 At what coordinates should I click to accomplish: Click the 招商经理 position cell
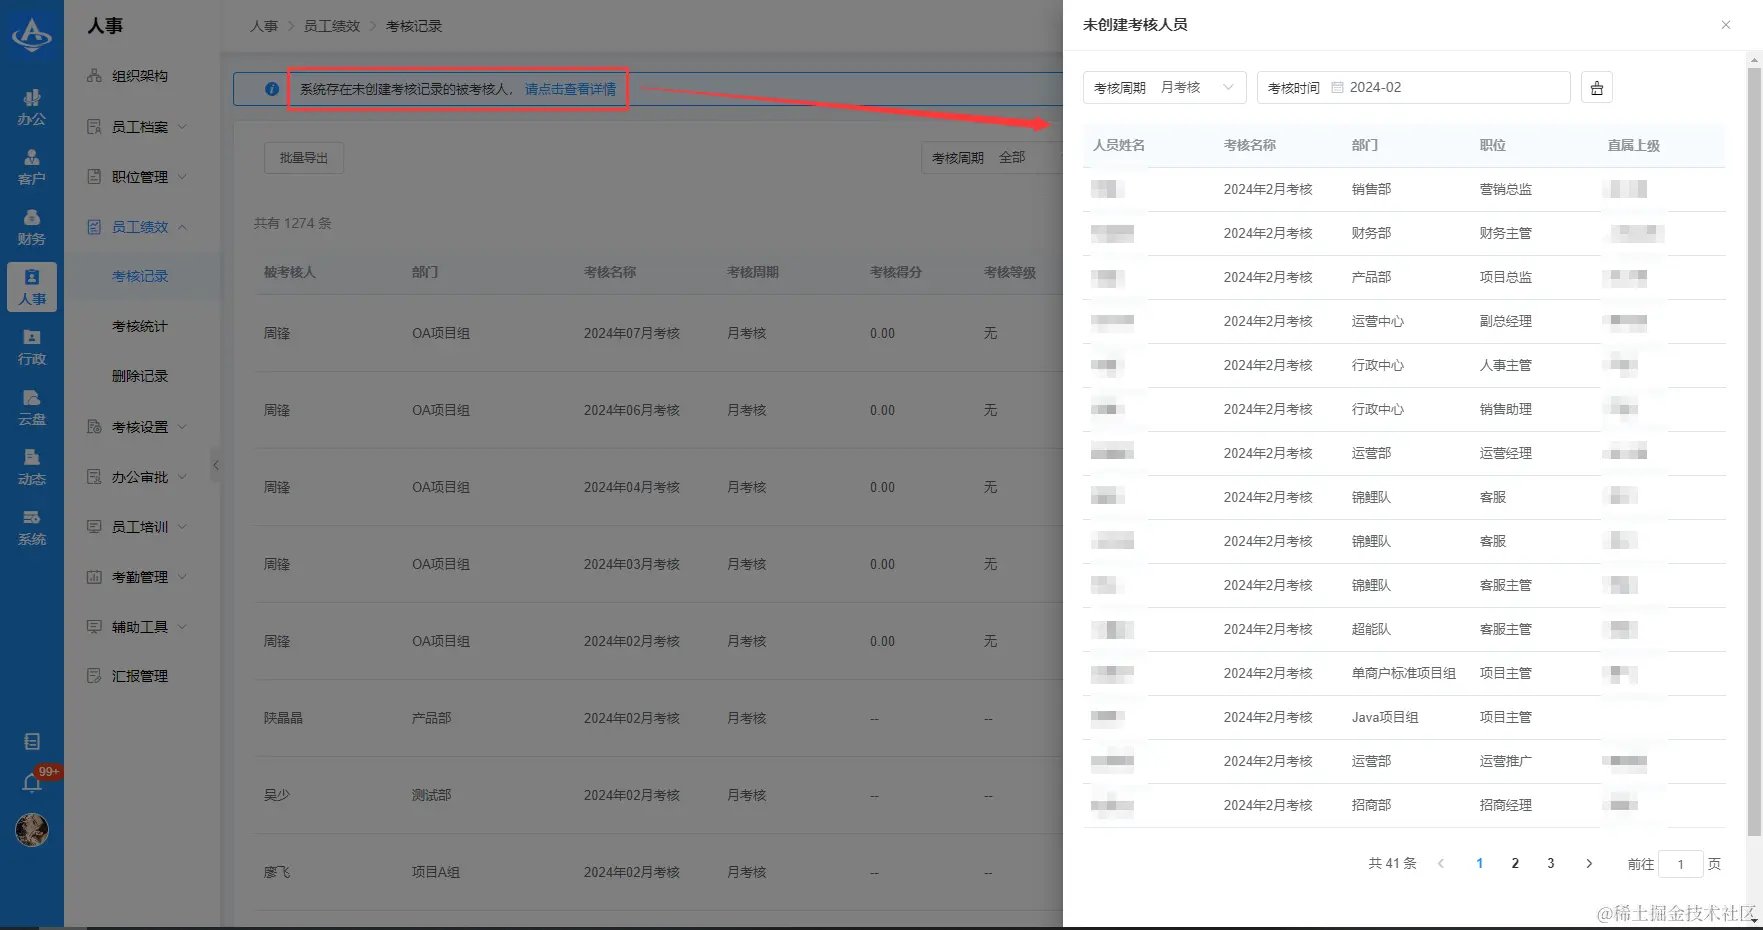pos(1506,805)
